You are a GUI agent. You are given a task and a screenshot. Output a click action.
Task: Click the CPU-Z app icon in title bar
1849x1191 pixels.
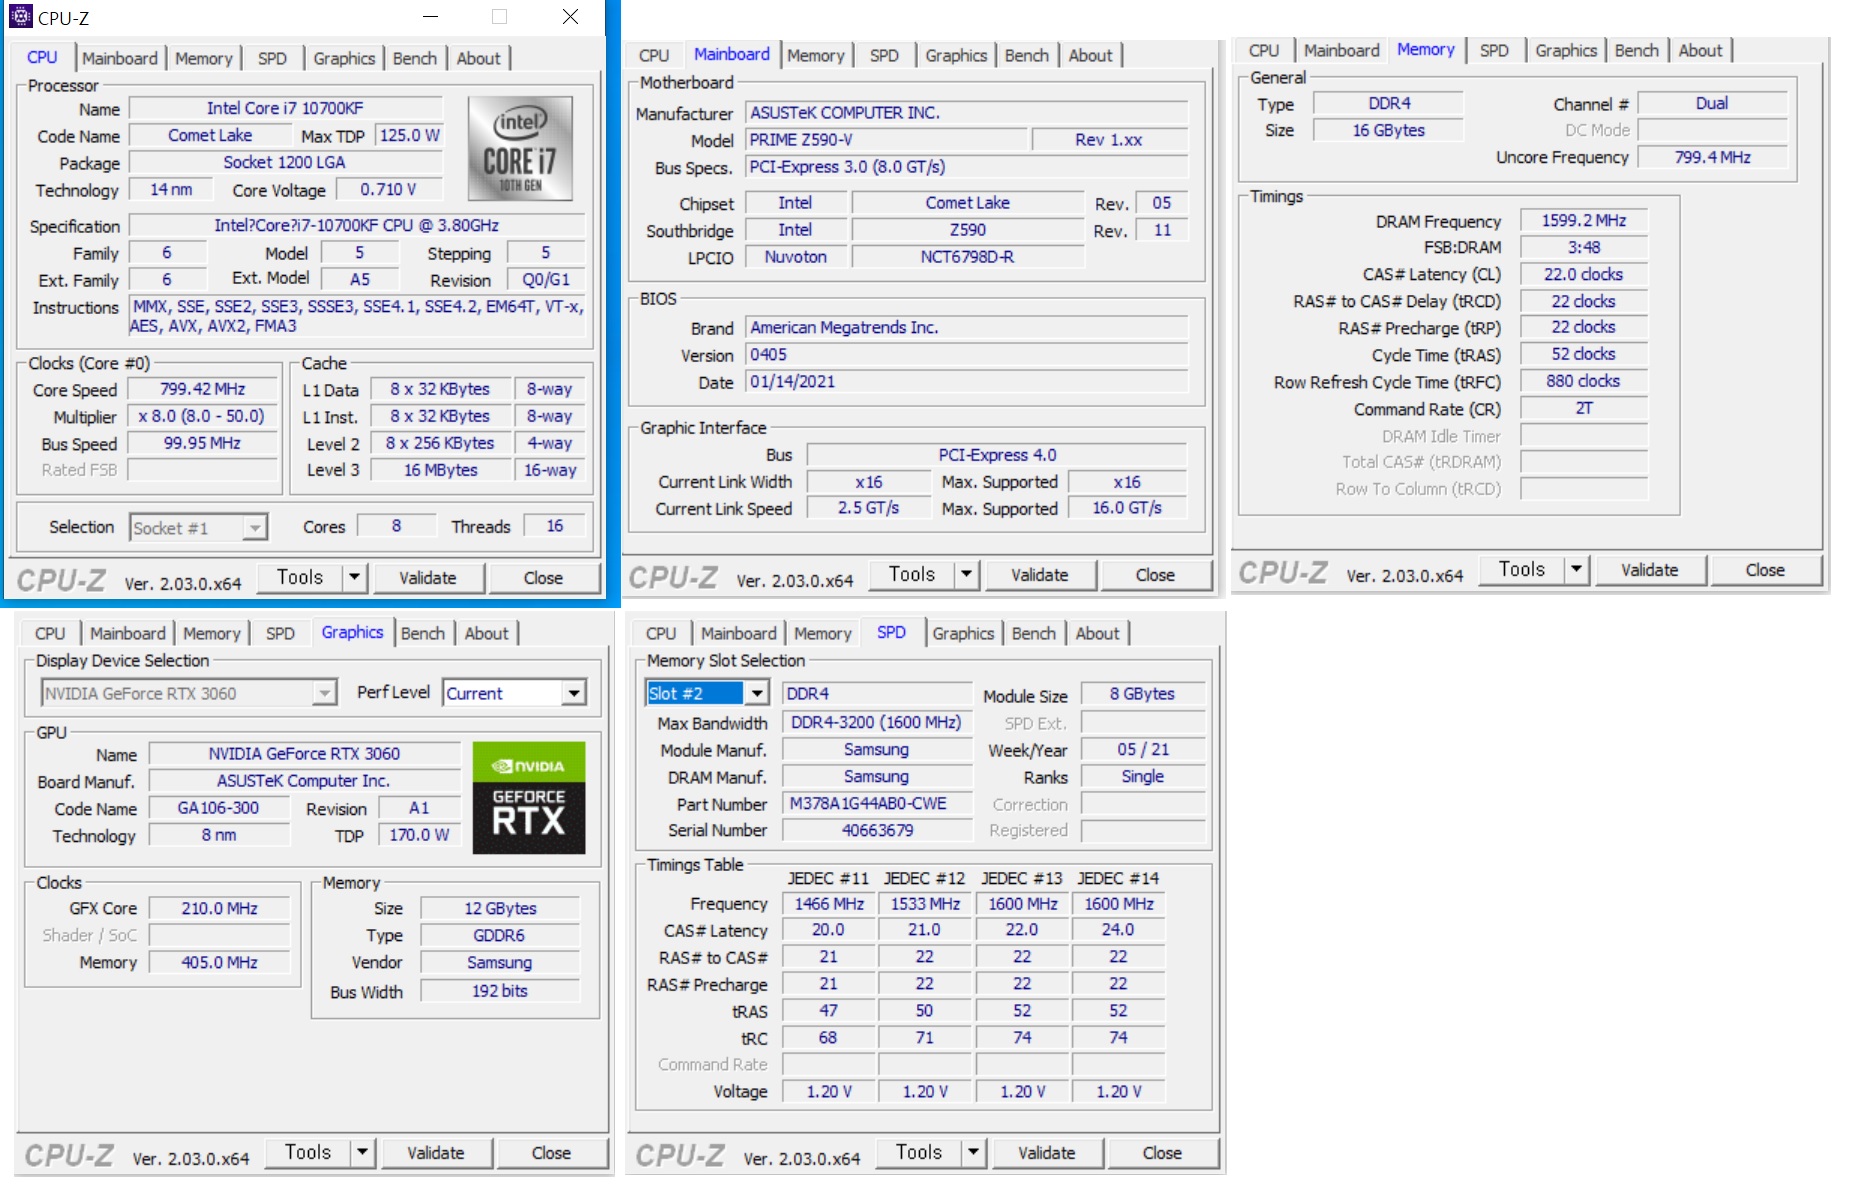20,16
